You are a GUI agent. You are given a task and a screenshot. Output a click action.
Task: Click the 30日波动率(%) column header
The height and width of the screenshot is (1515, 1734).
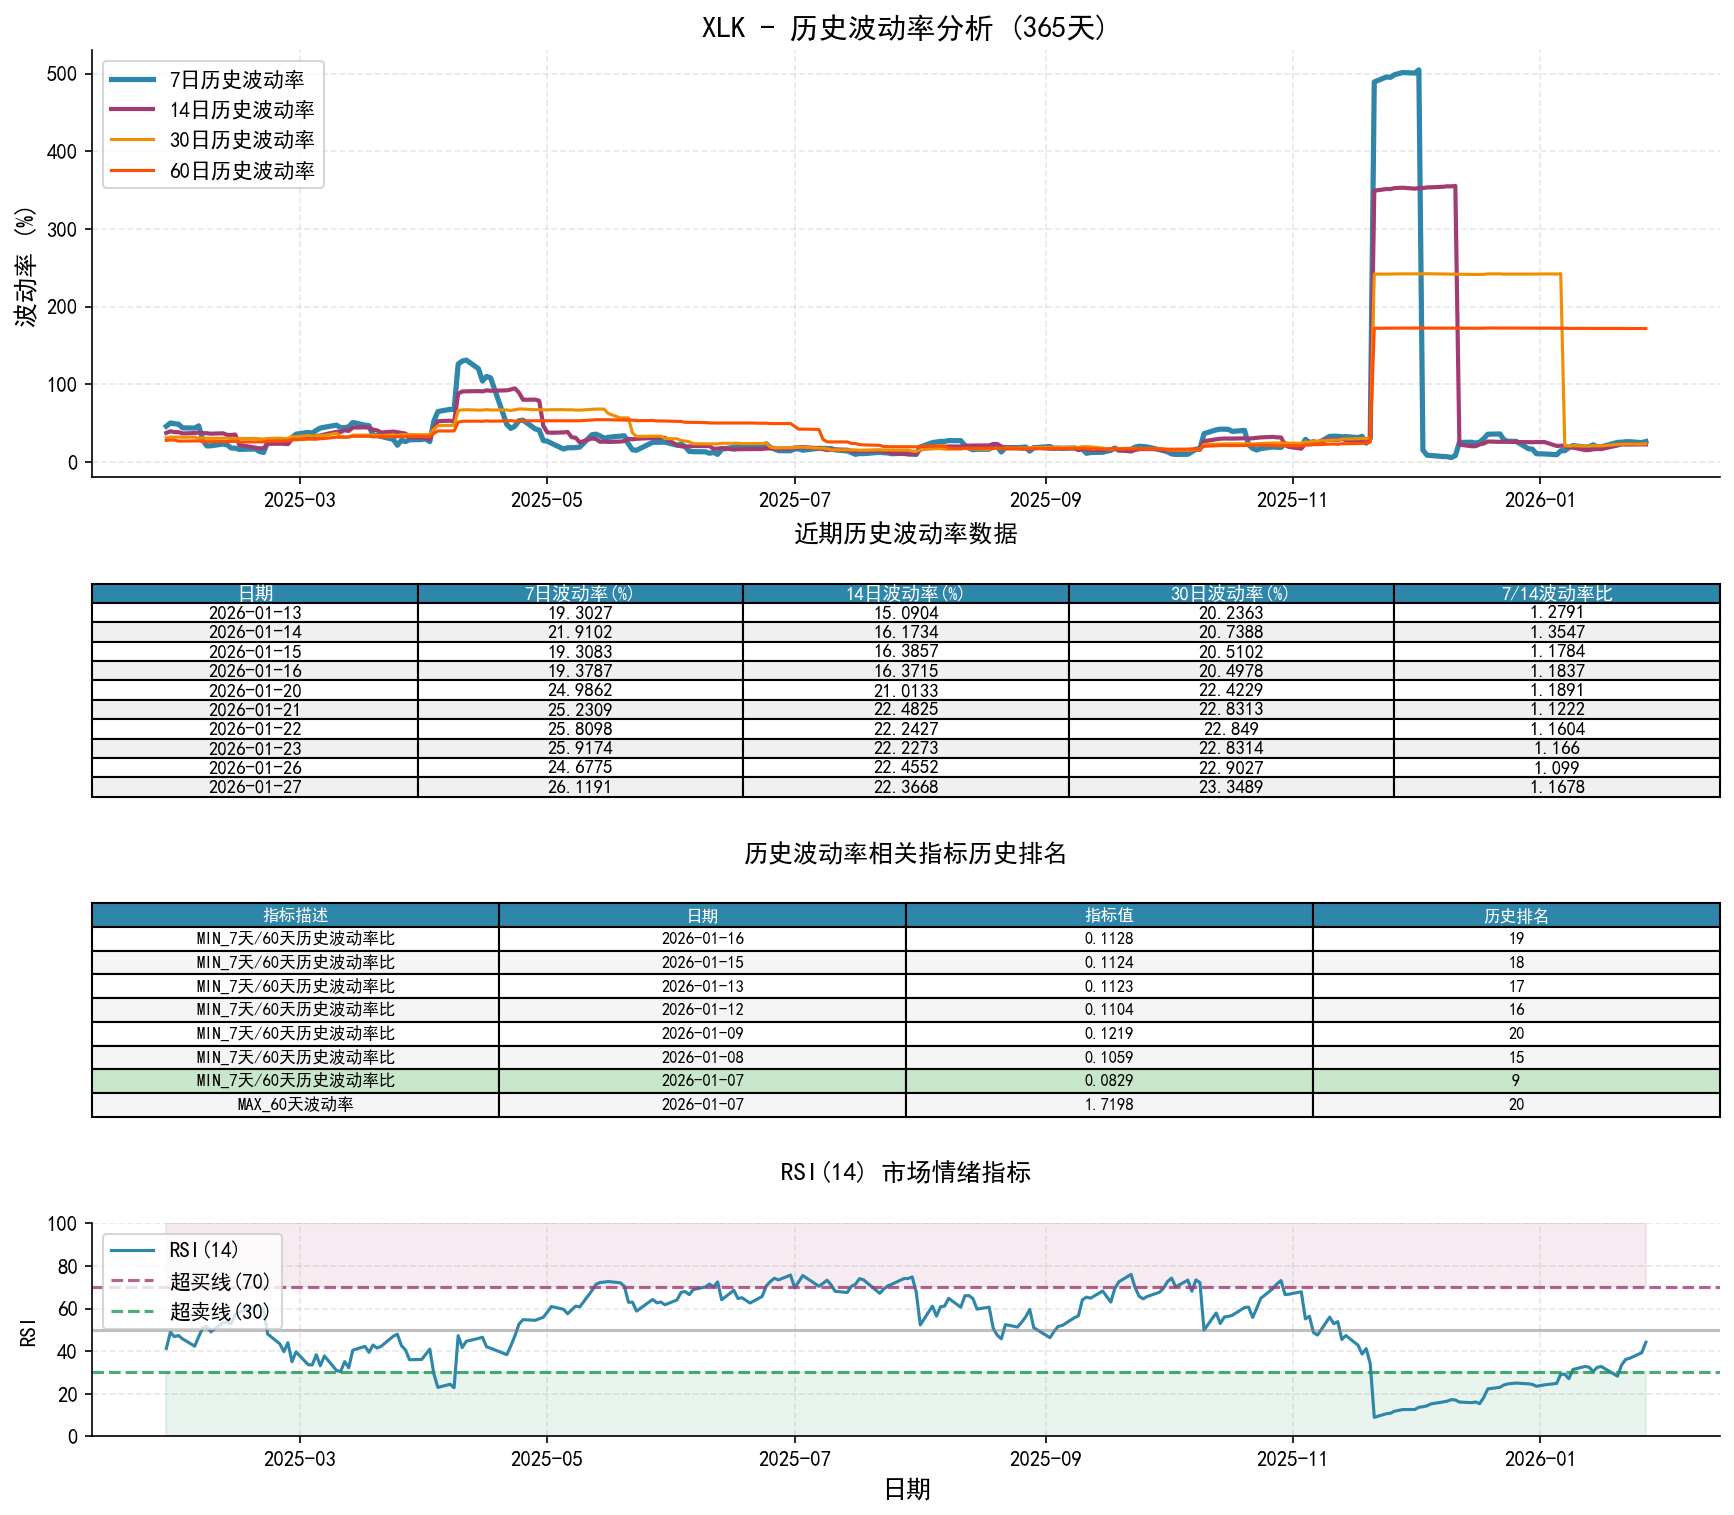(1231, 594)
